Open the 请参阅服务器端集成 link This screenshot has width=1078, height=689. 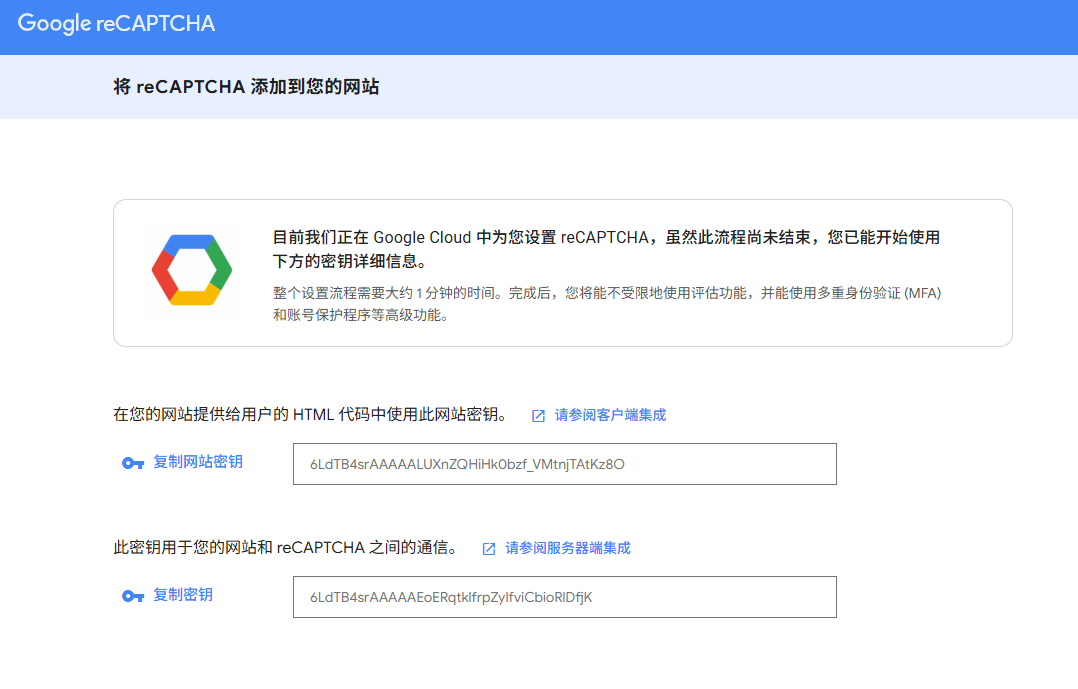[567, 548]
